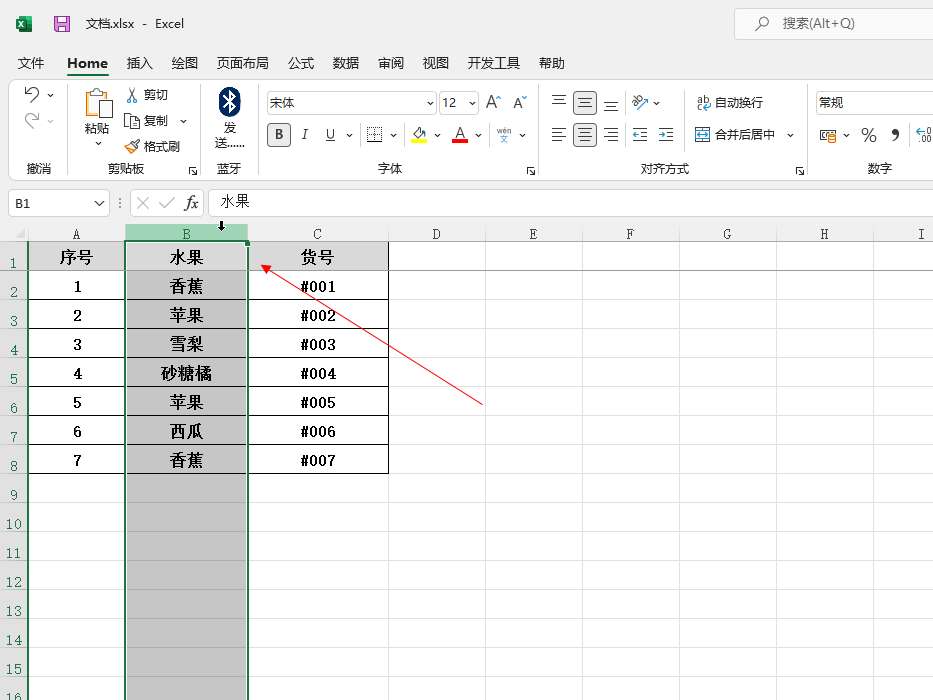Expand the font color dropdown arrow

(478, 135)
